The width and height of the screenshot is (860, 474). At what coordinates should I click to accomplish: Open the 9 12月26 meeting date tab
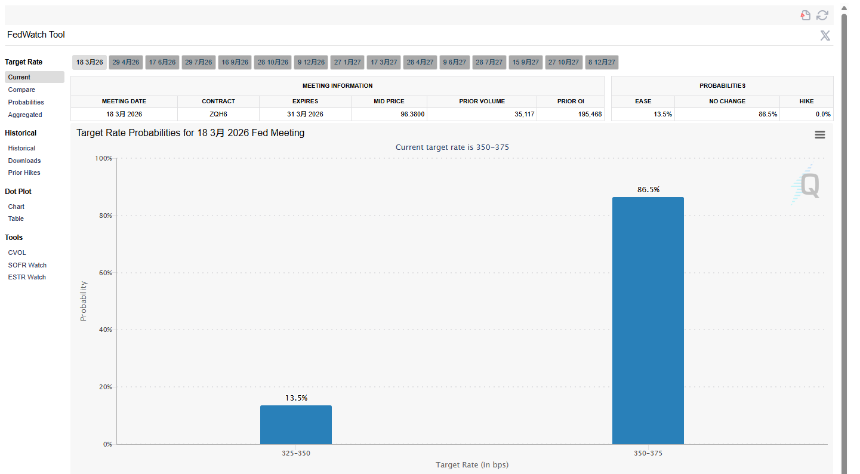point(310,62)
